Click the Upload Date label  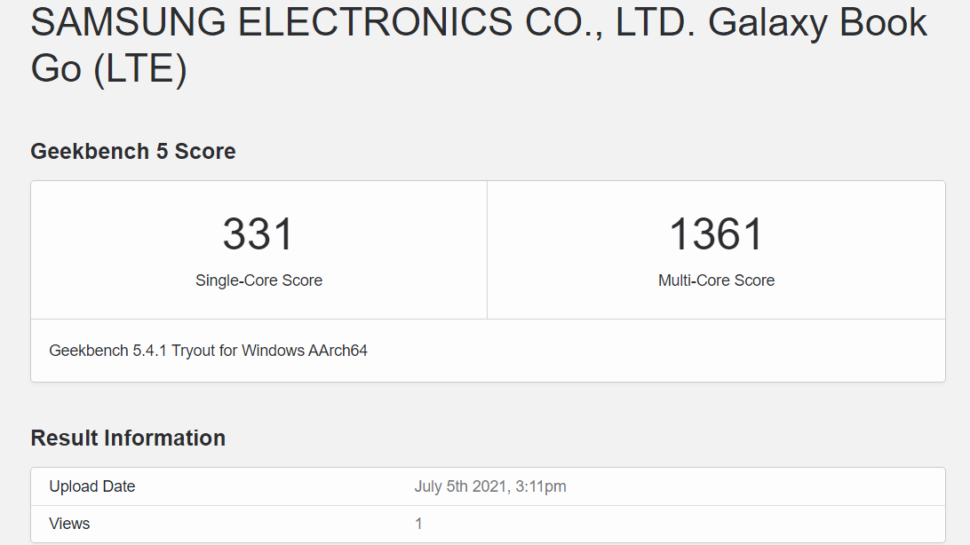point(92,487)
